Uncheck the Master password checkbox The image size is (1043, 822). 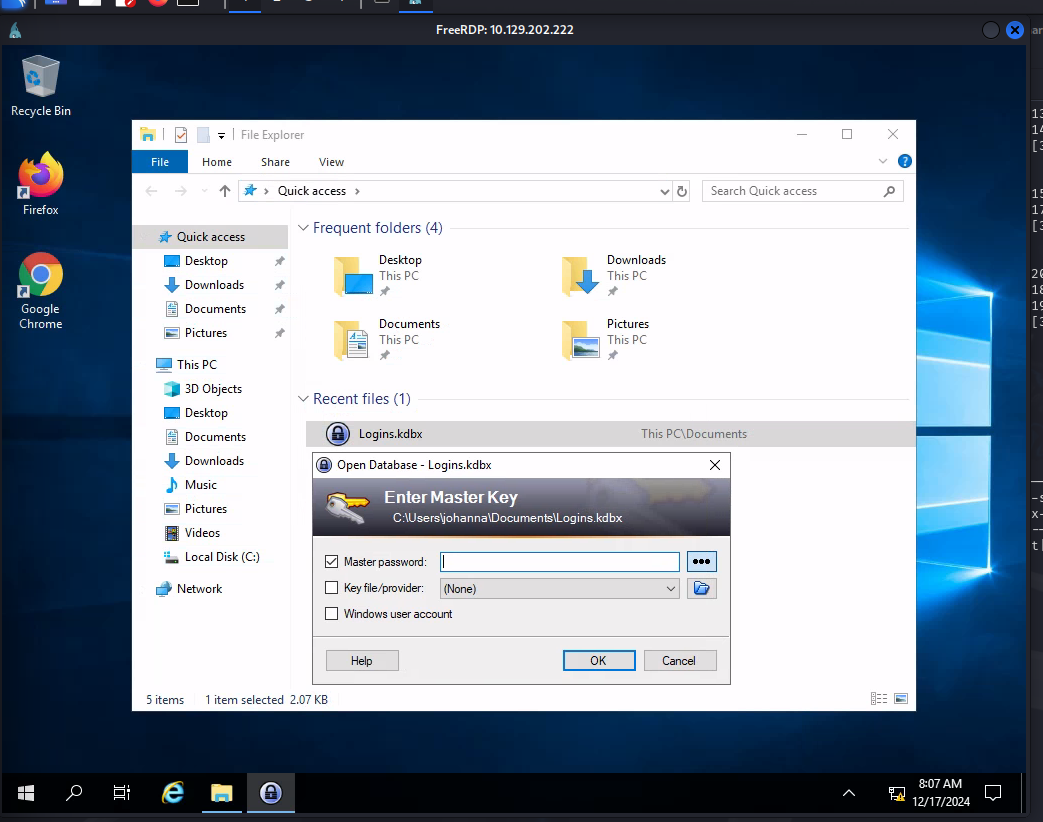[332, 562]
